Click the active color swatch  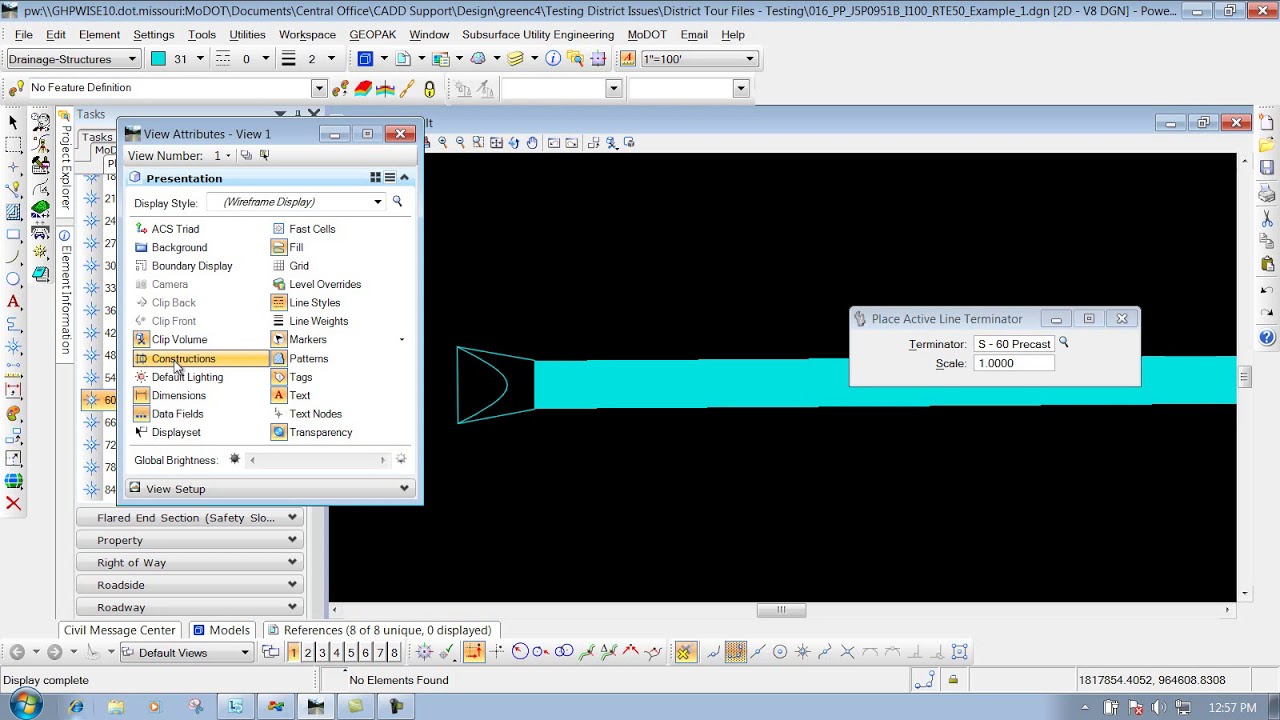[x=158, y=59]
